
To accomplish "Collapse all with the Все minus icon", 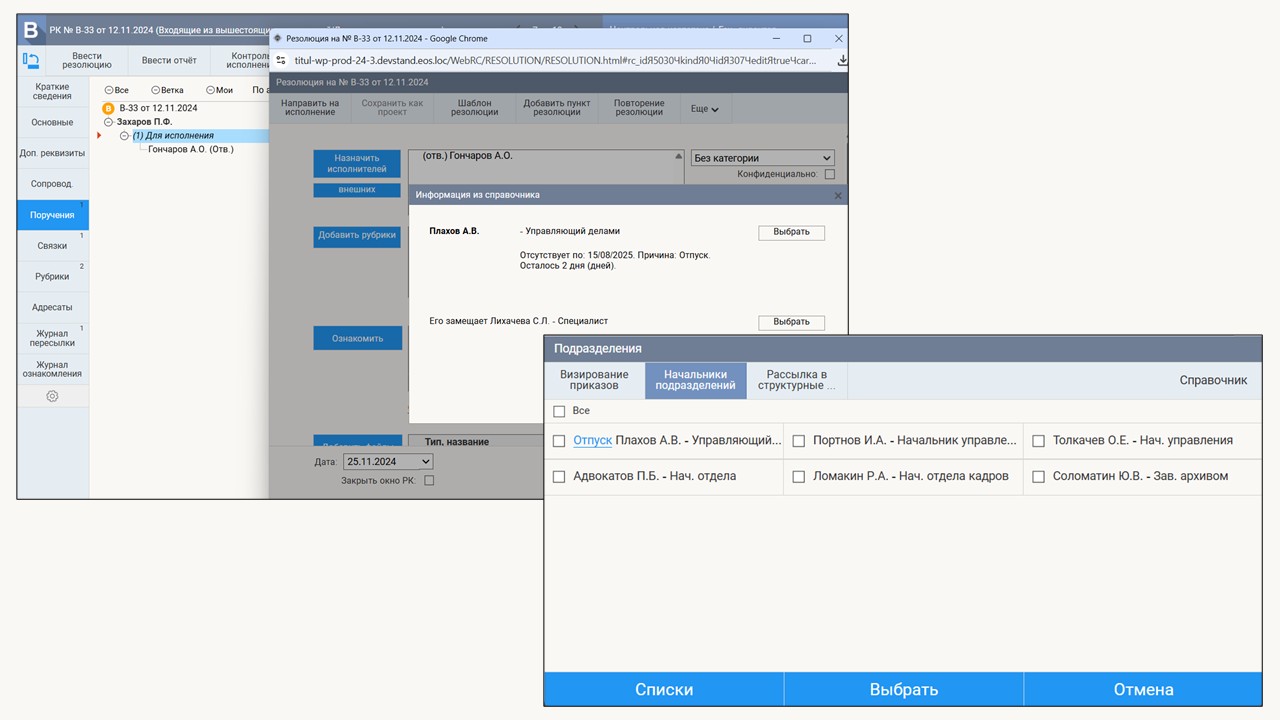I will [109, 90].
